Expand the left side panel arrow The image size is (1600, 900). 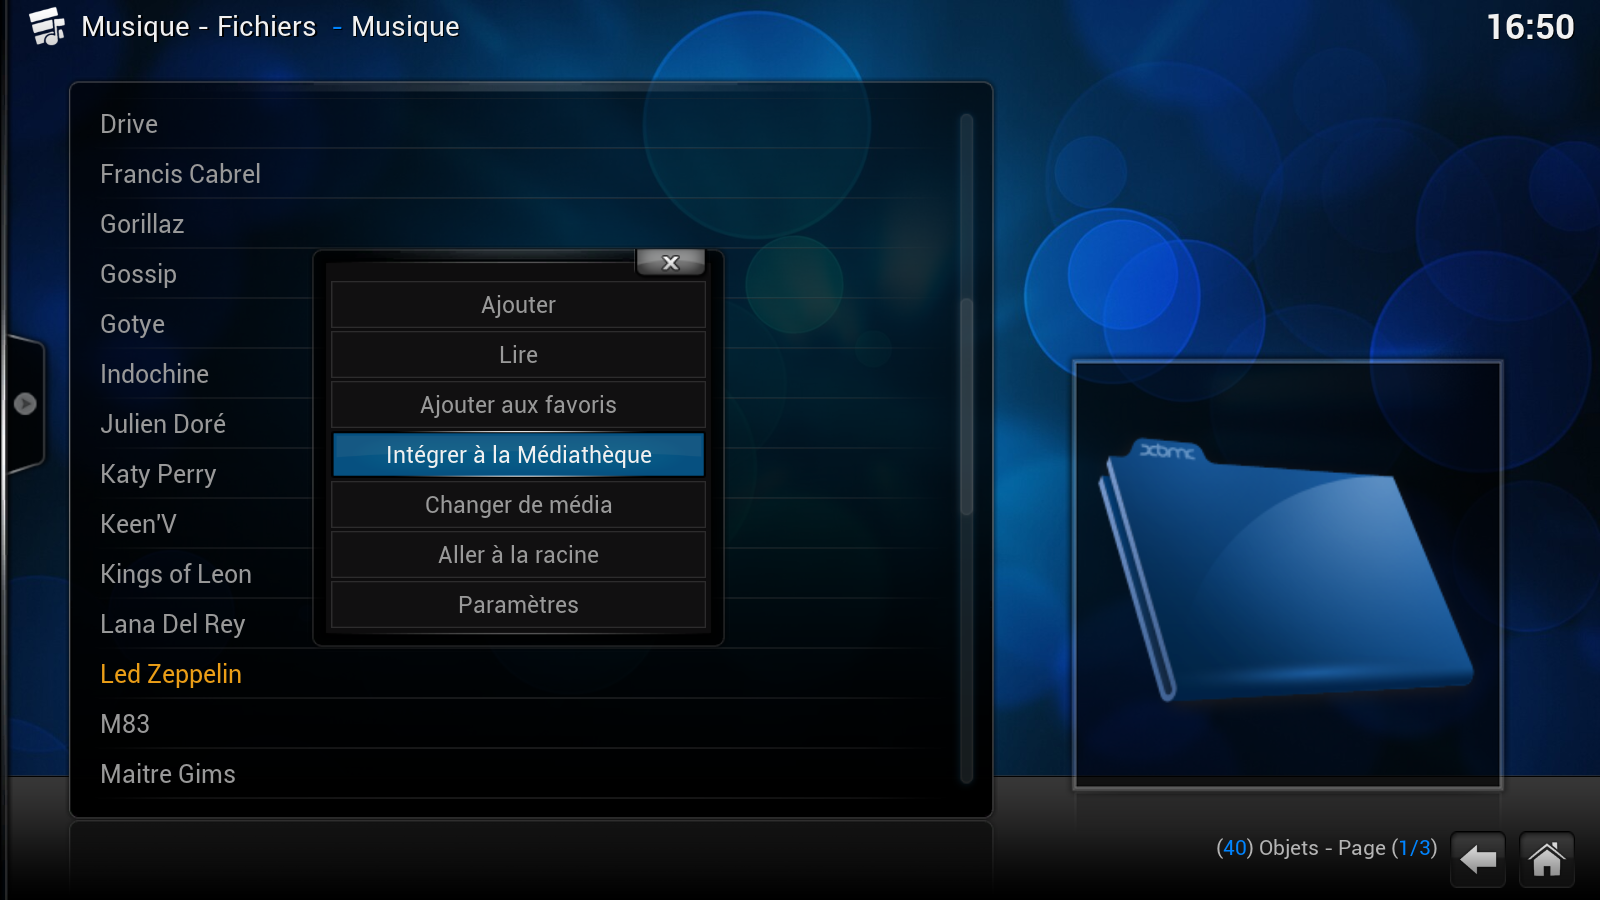click(25, 404)
